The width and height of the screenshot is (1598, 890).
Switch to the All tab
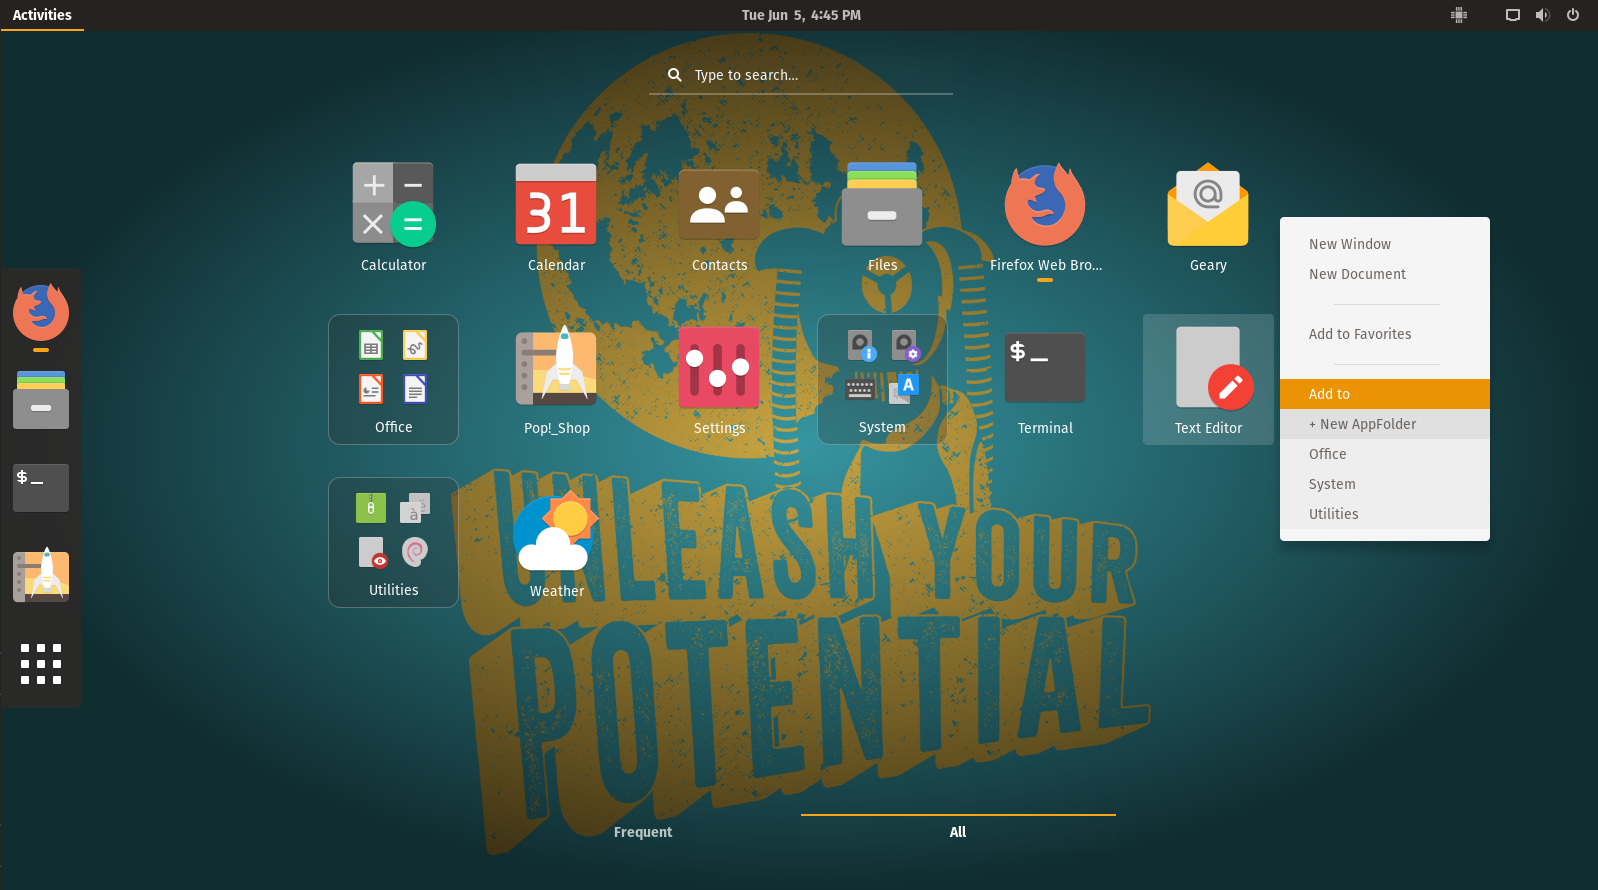(x=958, y=832)
